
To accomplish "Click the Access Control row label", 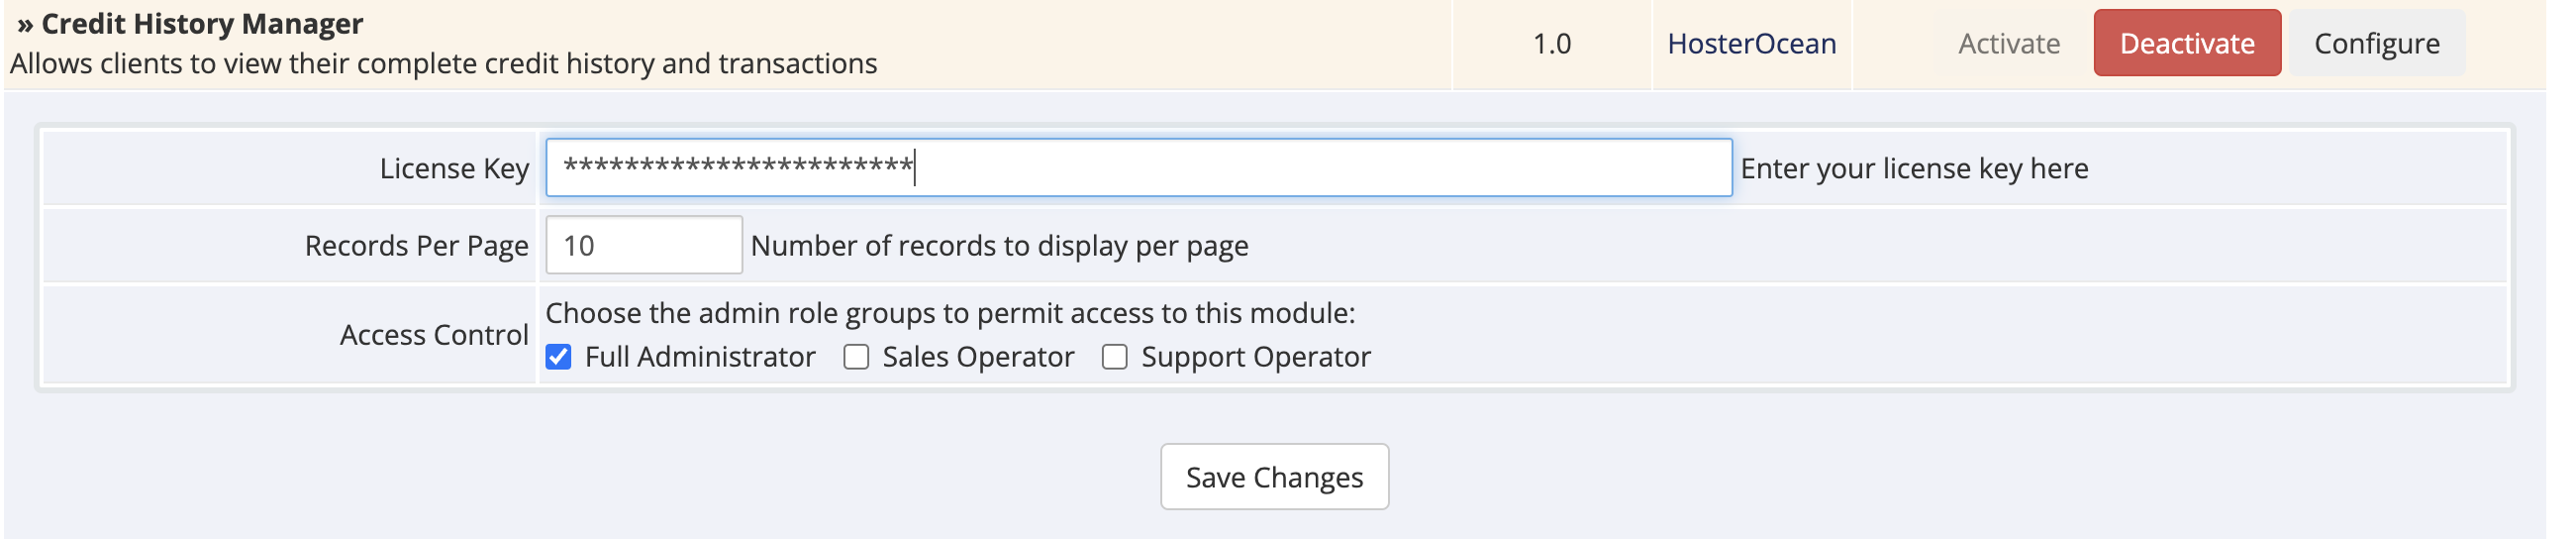I will point(434,334).
